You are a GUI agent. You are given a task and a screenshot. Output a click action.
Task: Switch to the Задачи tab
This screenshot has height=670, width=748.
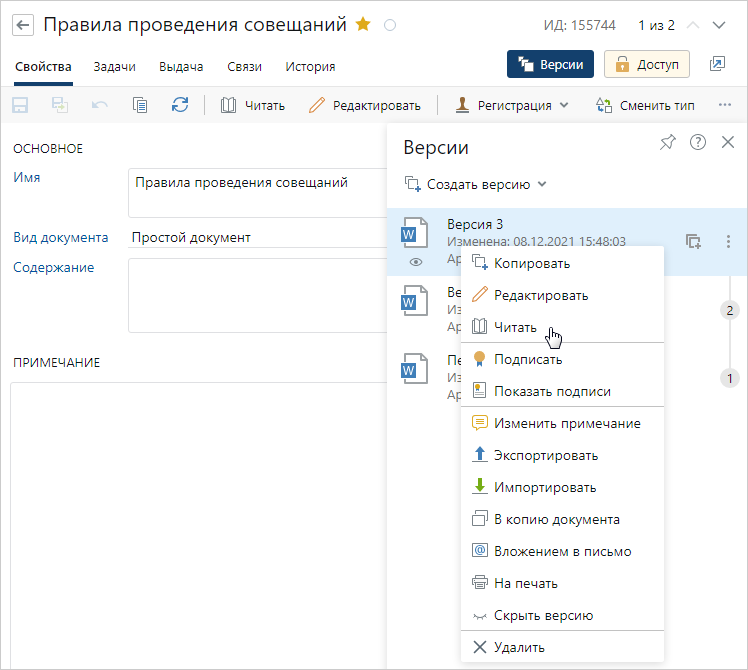coord(114,67)
